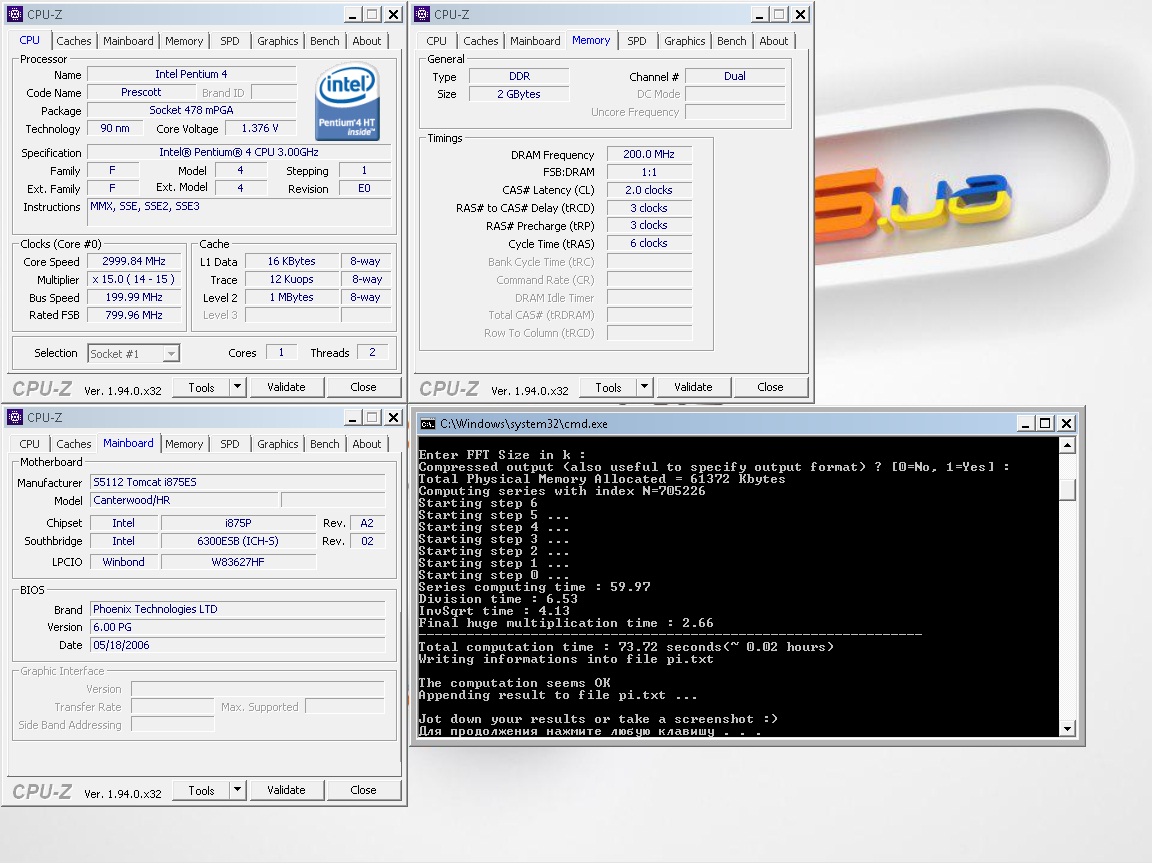
Task: Go to Bench tab in CPU window
Action: (x=325, y=41)
